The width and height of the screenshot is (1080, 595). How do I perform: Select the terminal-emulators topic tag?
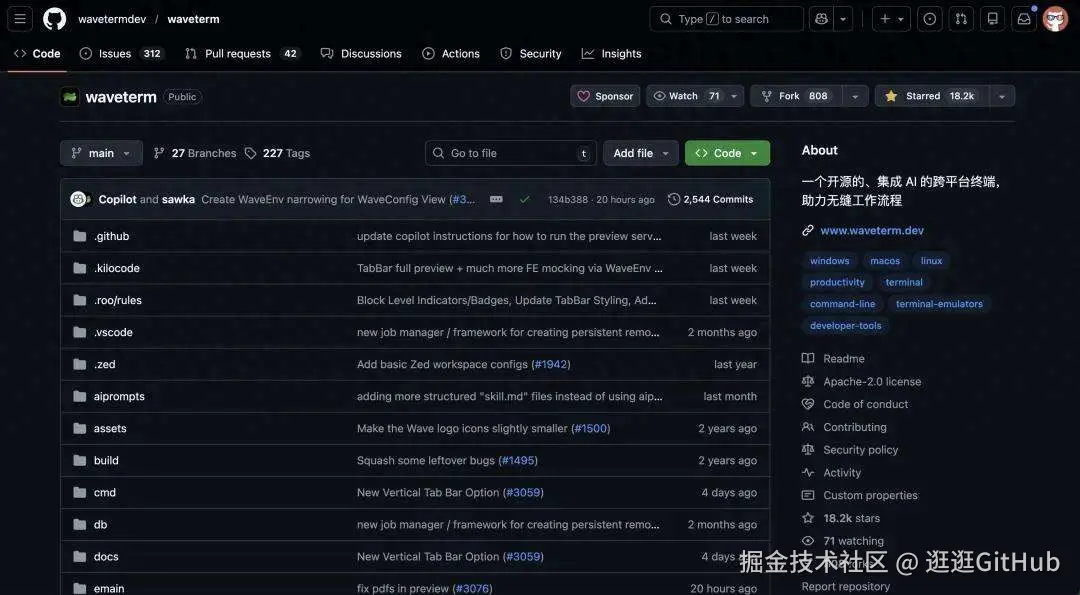pos(939,304)
